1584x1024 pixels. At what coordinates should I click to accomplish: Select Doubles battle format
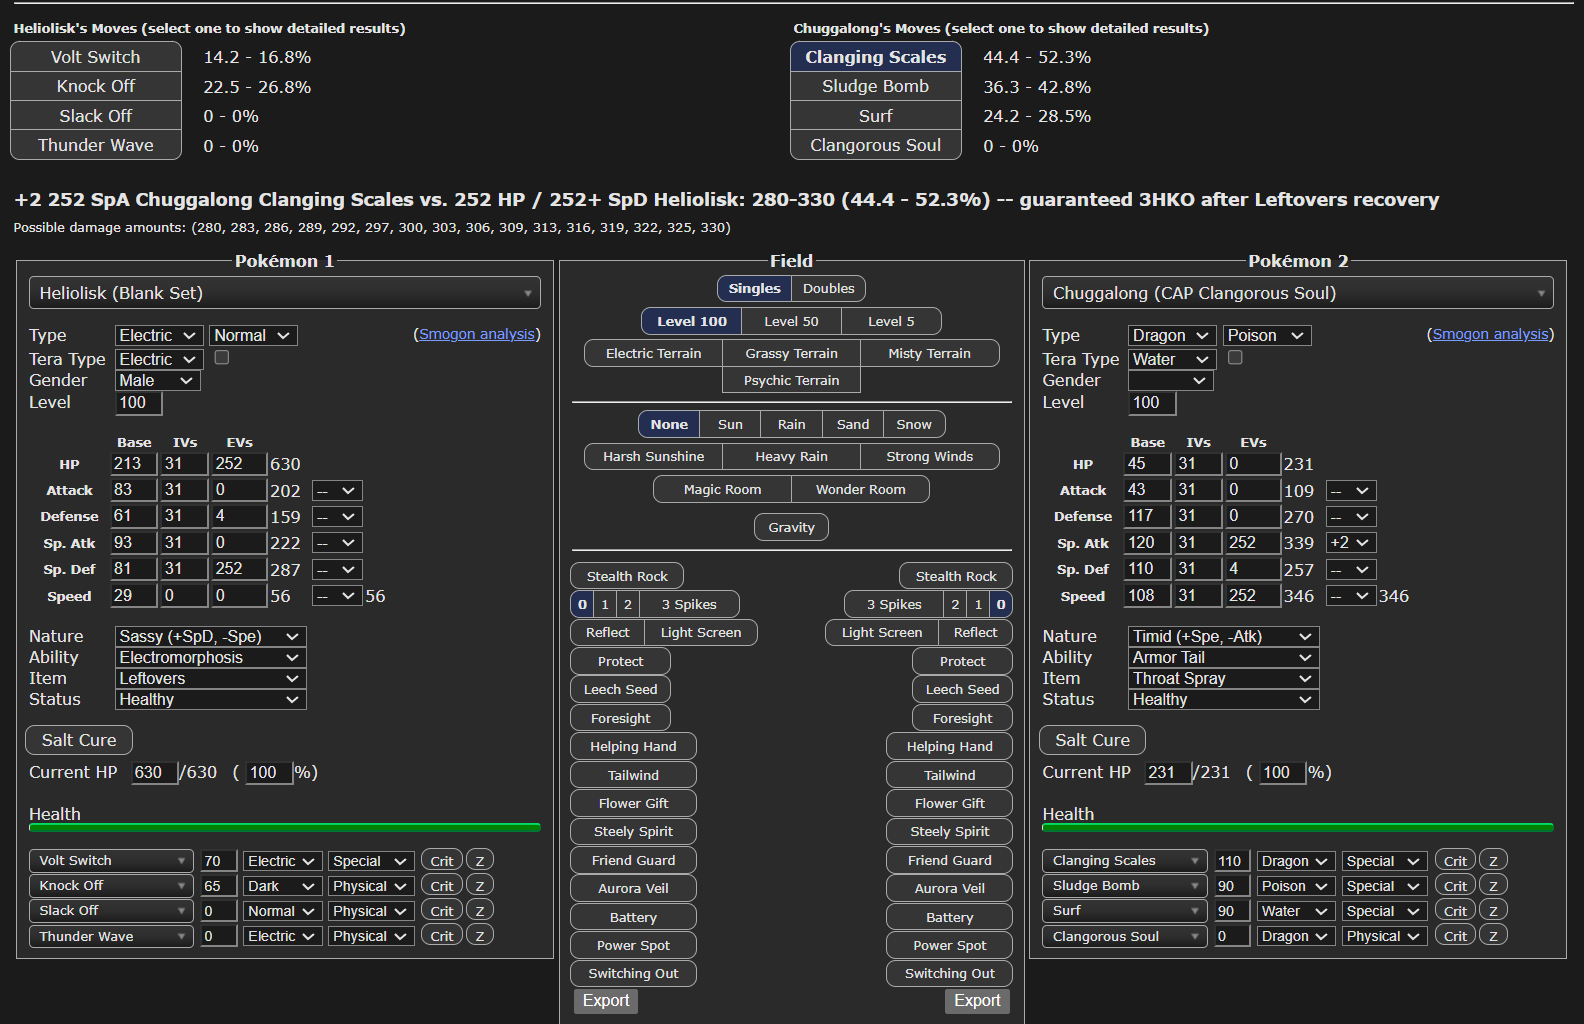pos(828,289)
